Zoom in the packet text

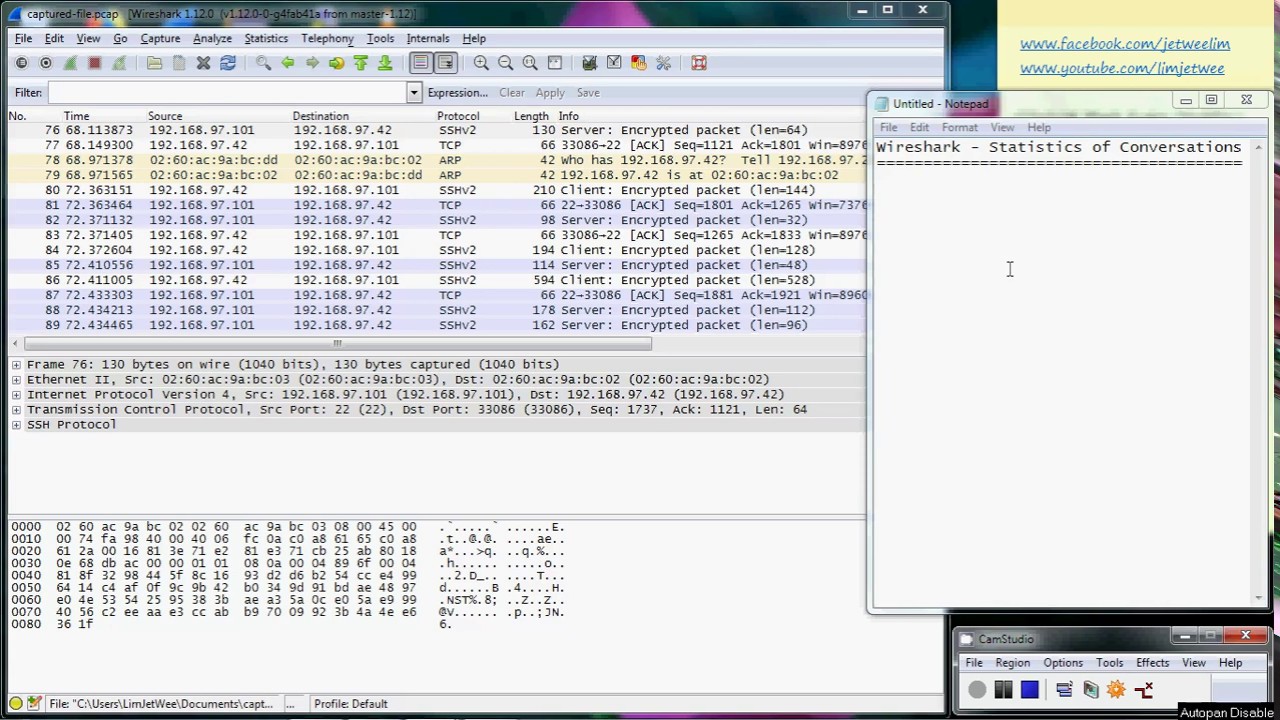click(481, 63)
